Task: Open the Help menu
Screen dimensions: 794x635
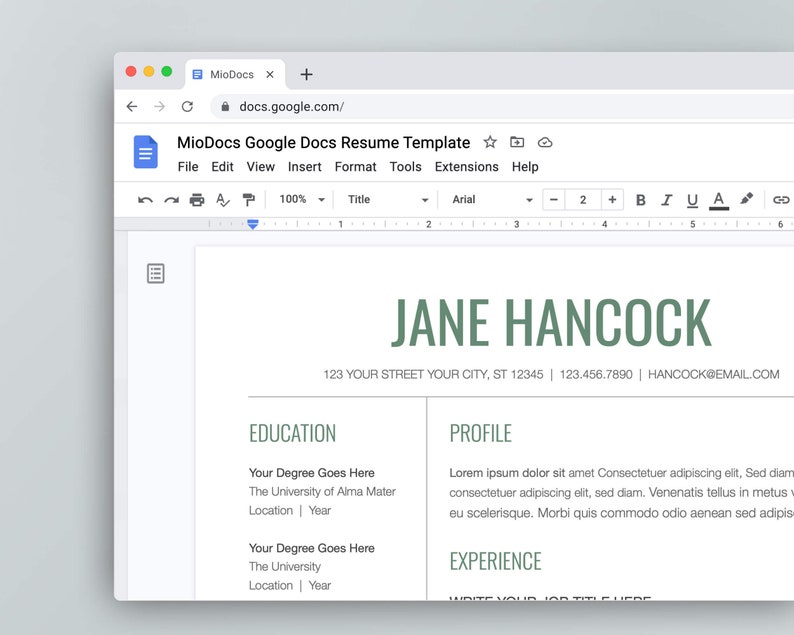Action: click(525, 167)
